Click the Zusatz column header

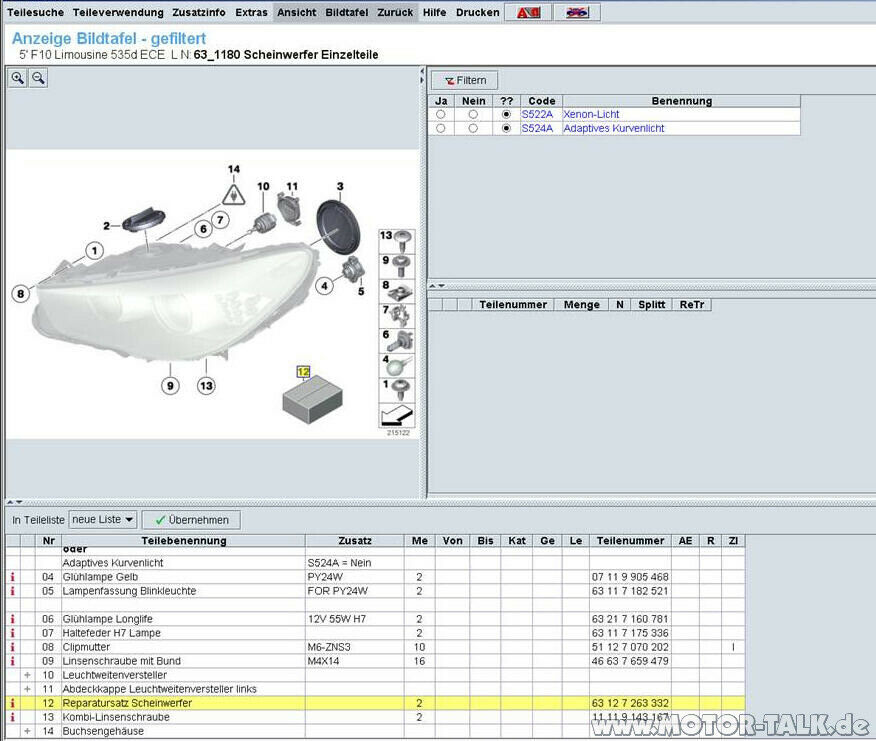(x=355, y=540)
